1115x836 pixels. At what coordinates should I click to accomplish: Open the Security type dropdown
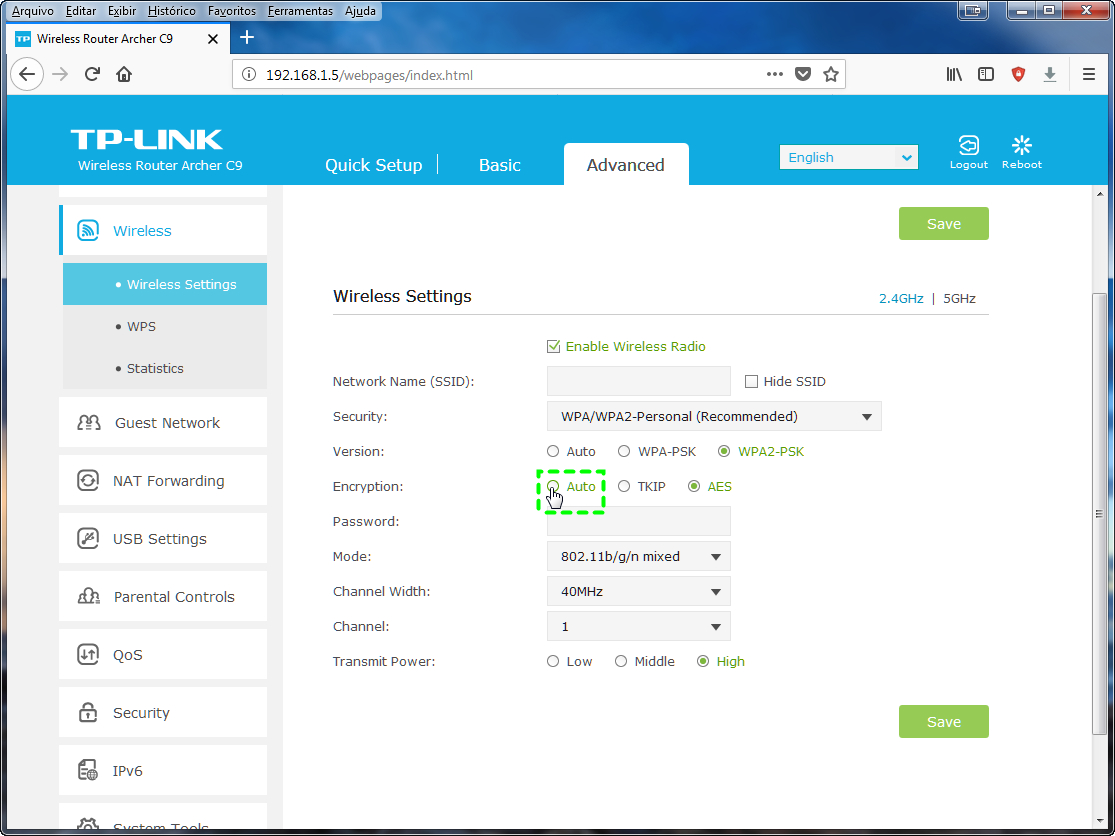pos(714,417)
